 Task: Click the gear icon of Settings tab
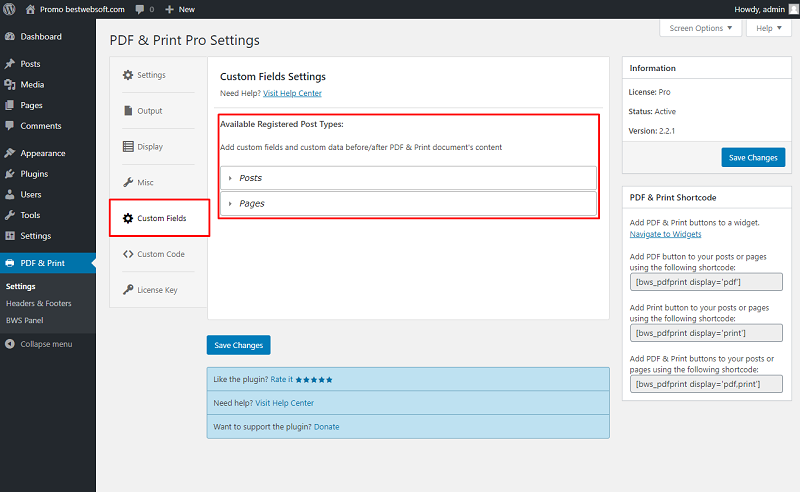(x=128, y=75)
